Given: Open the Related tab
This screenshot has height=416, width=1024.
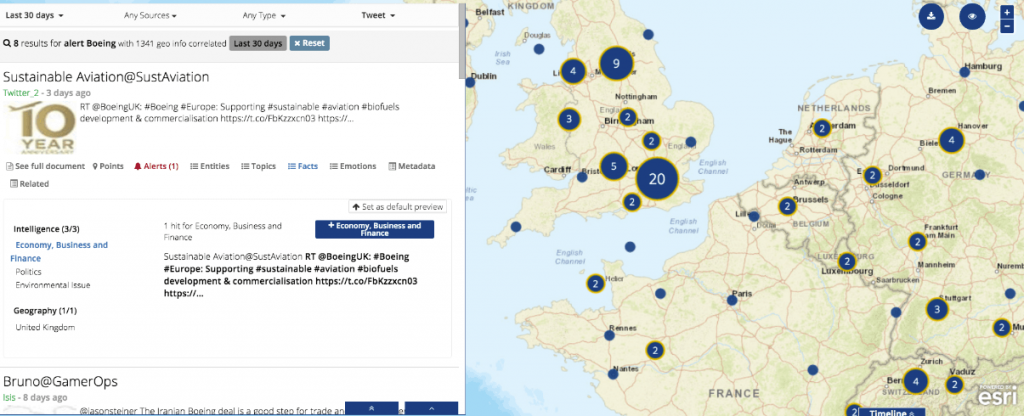Looking at the screenshot, I should pos(29,184).
